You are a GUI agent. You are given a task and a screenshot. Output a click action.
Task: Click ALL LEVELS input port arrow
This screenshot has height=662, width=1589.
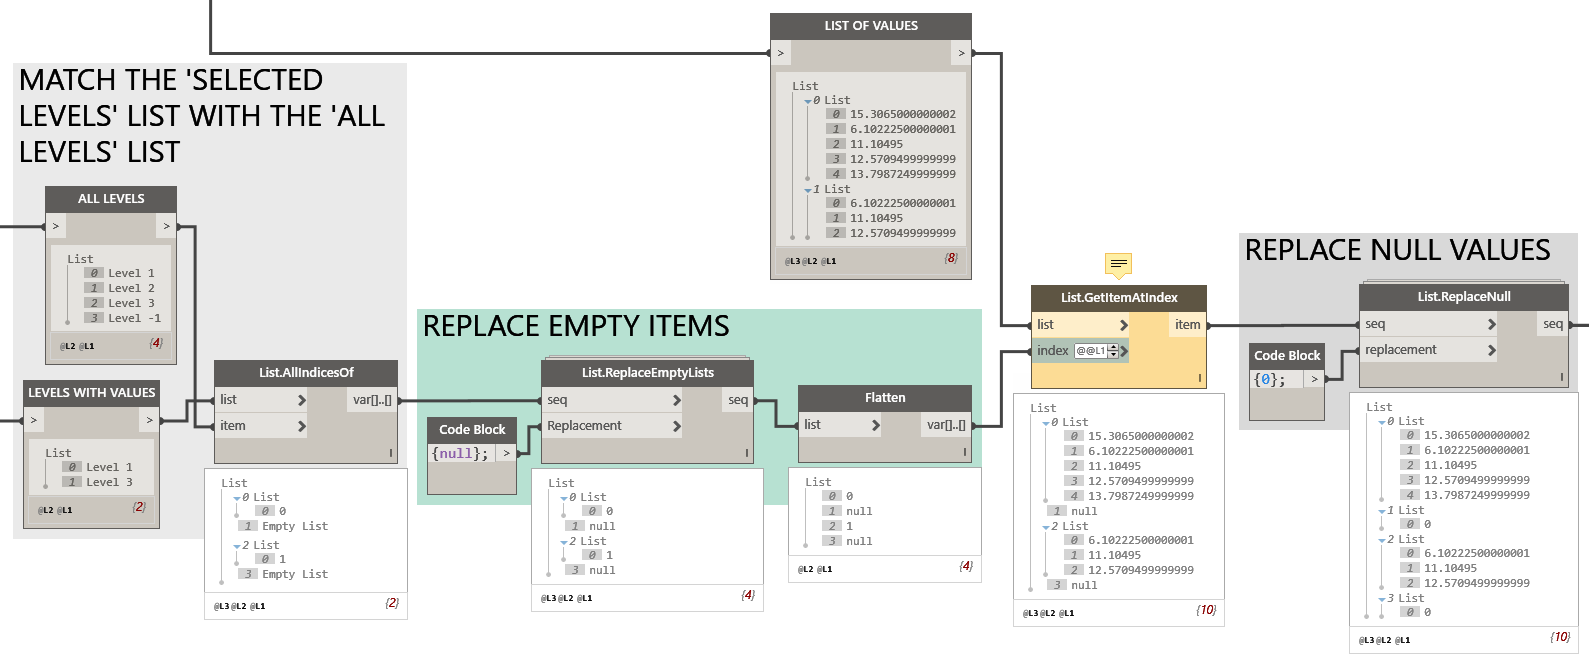[x=56, y=226]
